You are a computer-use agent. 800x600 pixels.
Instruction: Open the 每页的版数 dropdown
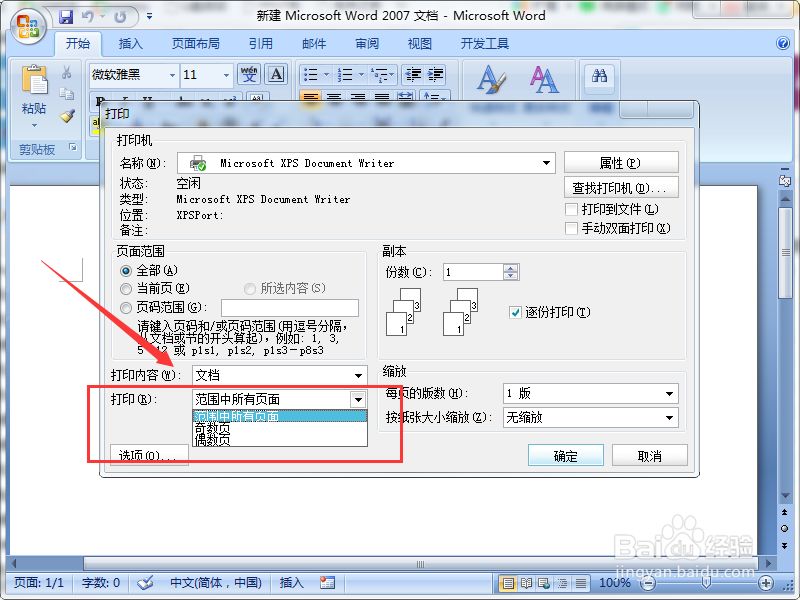click(669, 393)
